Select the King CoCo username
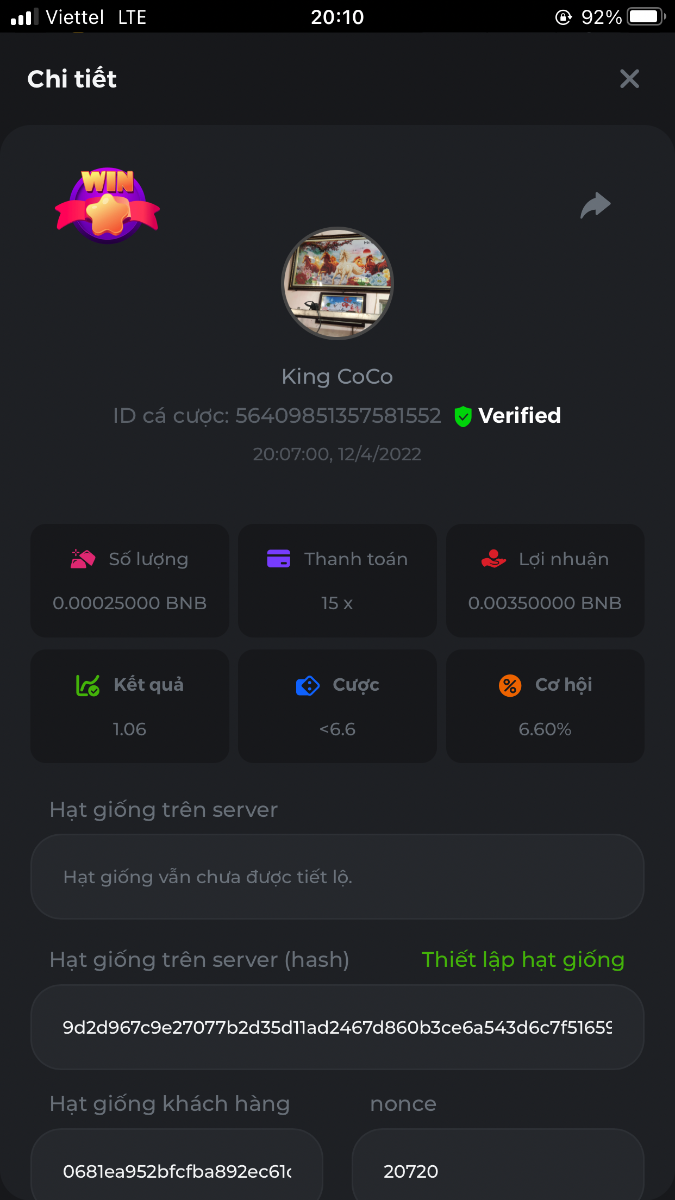This screenshot has width=675, height=1200. (x=337, y=377)
